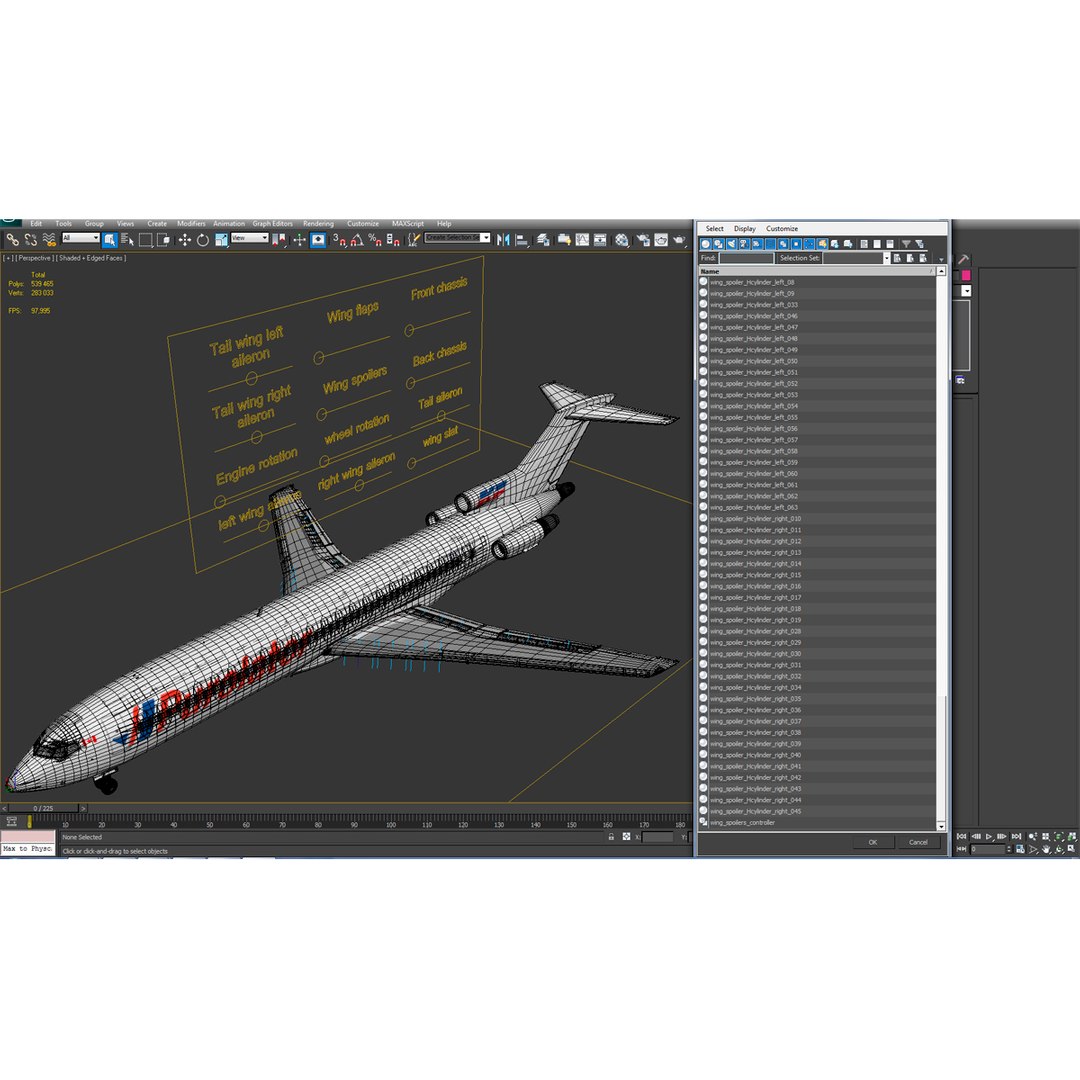Viewport: 1080px width, 1080px height.
Task: Open Render Setup icon
Action: (x=643, y=239)
